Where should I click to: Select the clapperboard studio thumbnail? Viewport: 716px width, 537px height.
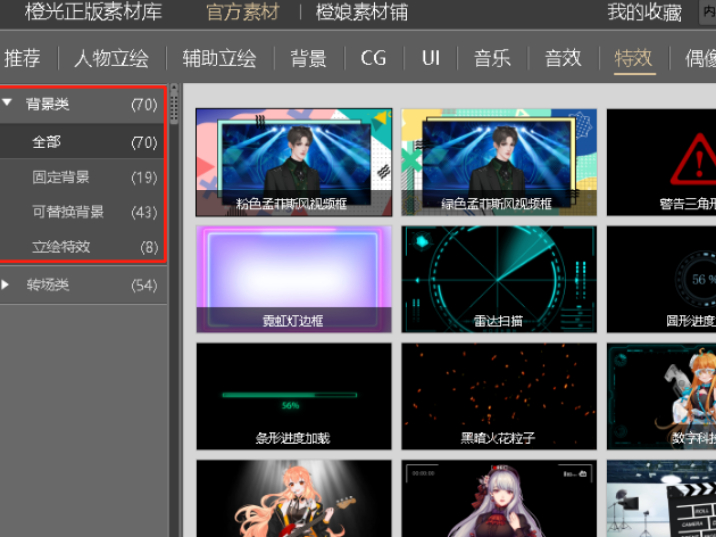tap(661, 499)
